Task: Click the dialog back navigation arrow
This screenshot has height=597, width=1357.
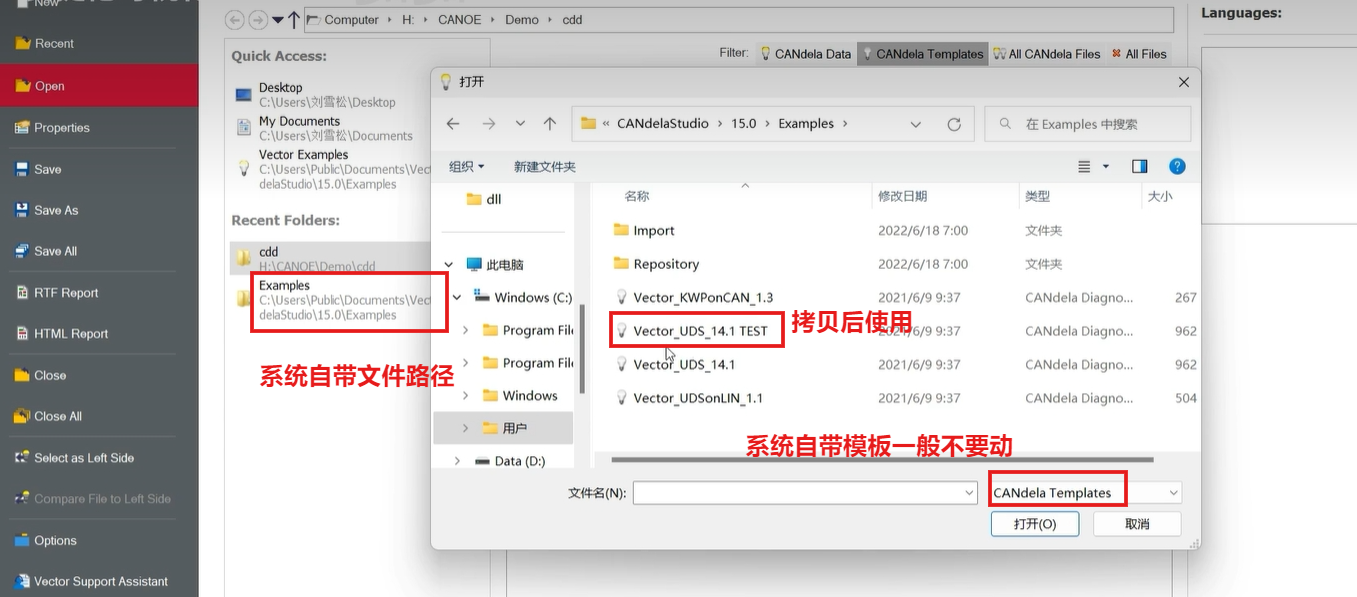Action: 453,124
